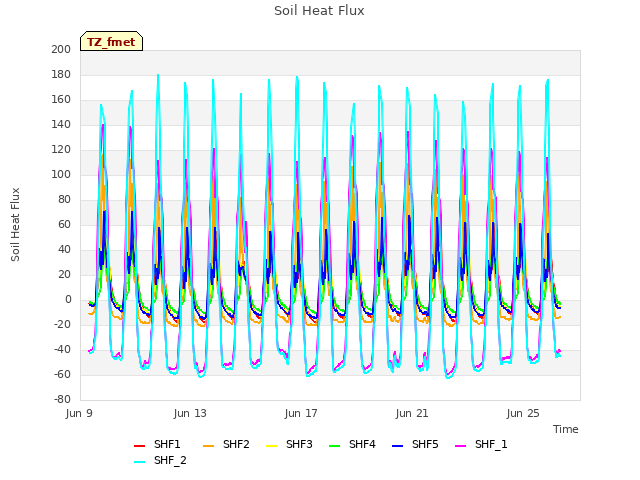Screen dimensions: 640x480
Task: Click the blue SHF5 legend color marker
Action: click(x=398, y=446)
